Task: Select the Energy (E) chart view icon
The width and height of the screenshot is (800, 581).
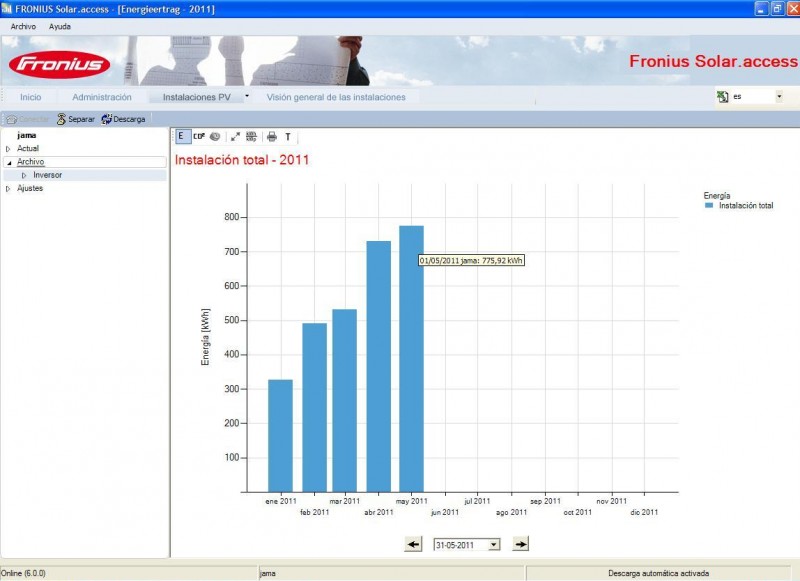Action: click(x=181, y=136)
